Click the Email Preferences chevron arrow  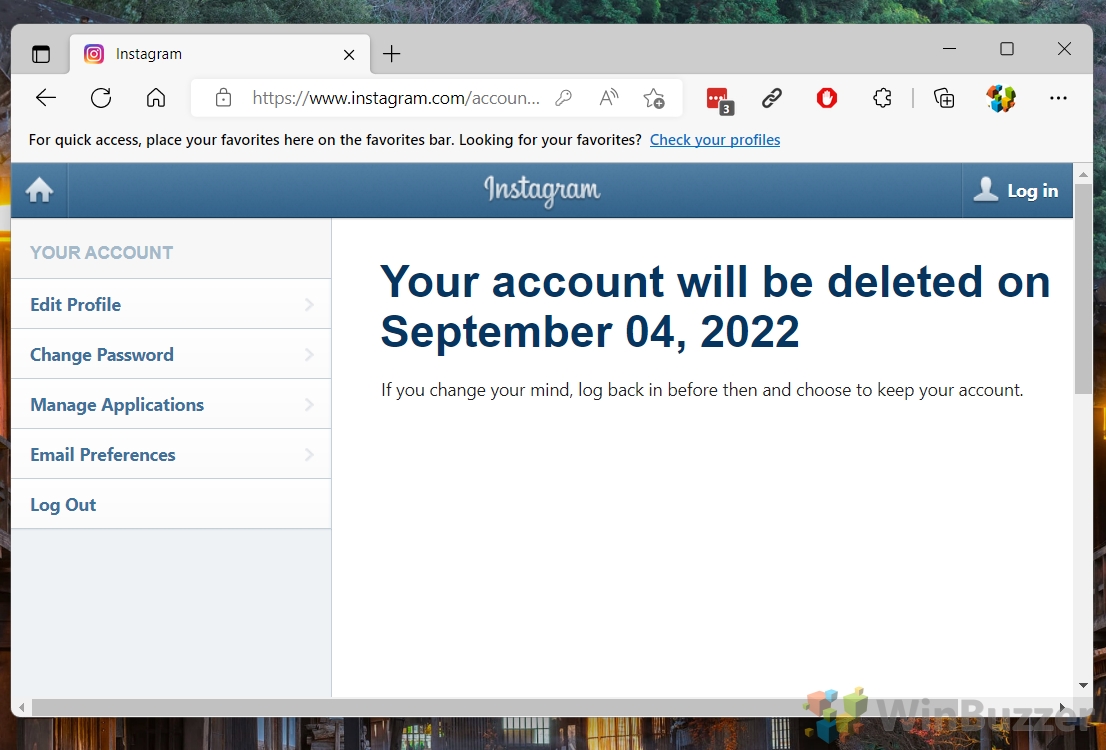pyautogui.click(x=309, y=454)
